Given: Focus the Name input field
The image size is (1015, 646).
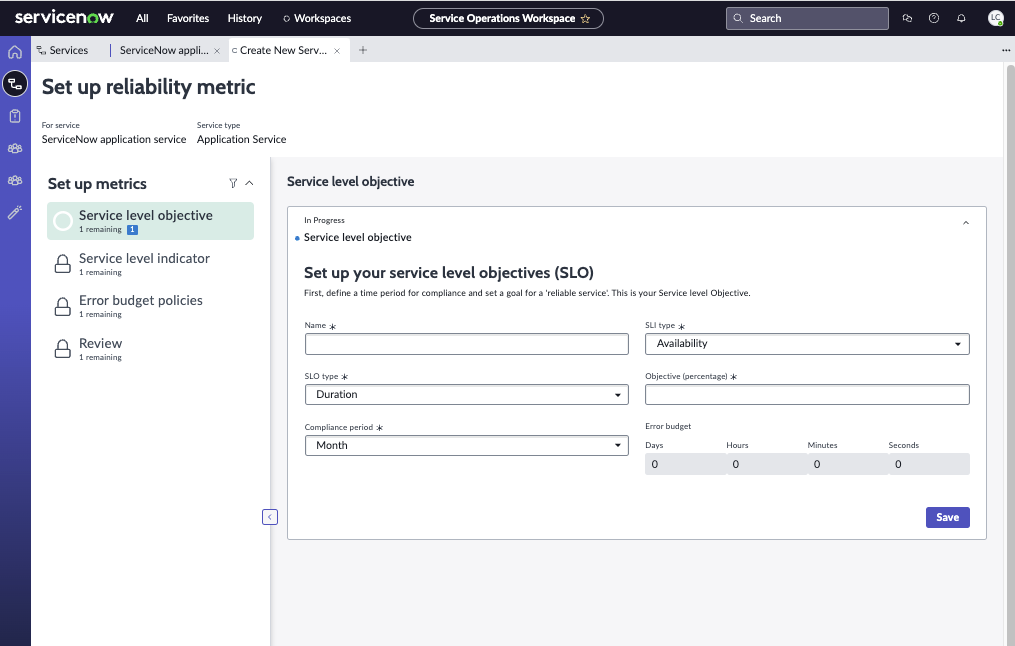Looking at the screenshot, I should pos(467,344).
